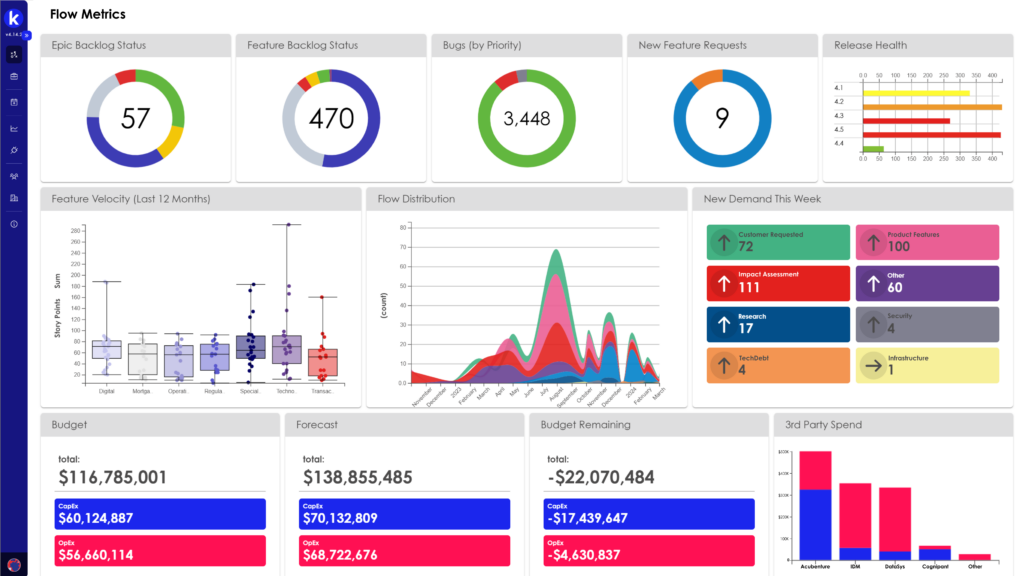This screenshot has width=1024, height=576.
Task: Select the Flow Metrics icon in the sidebar
Action: 14,55
